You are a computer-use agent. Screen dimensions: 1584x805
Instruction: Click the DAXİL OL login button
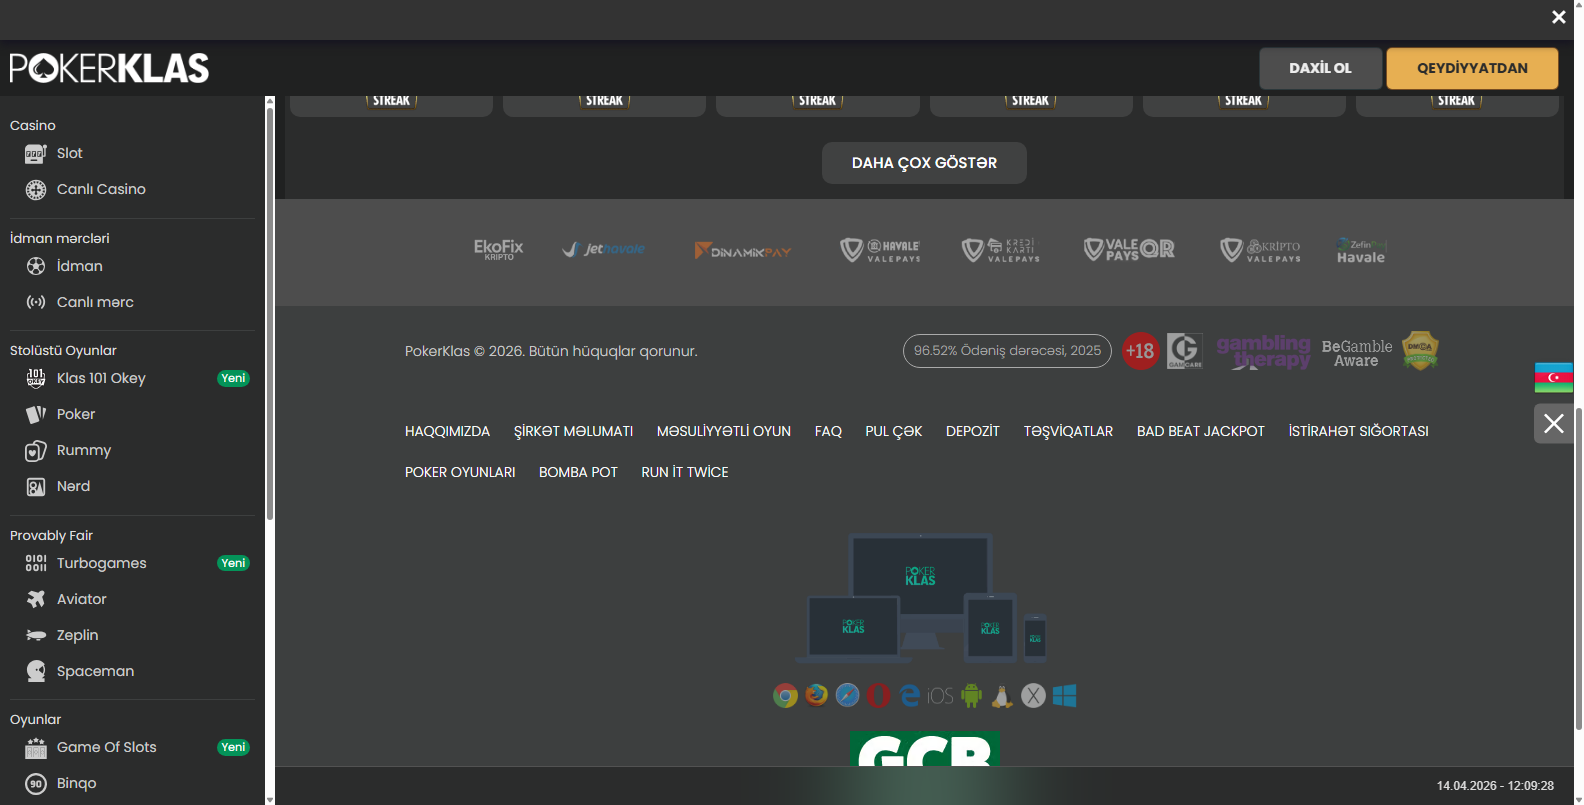click(x=1320, y=68)
